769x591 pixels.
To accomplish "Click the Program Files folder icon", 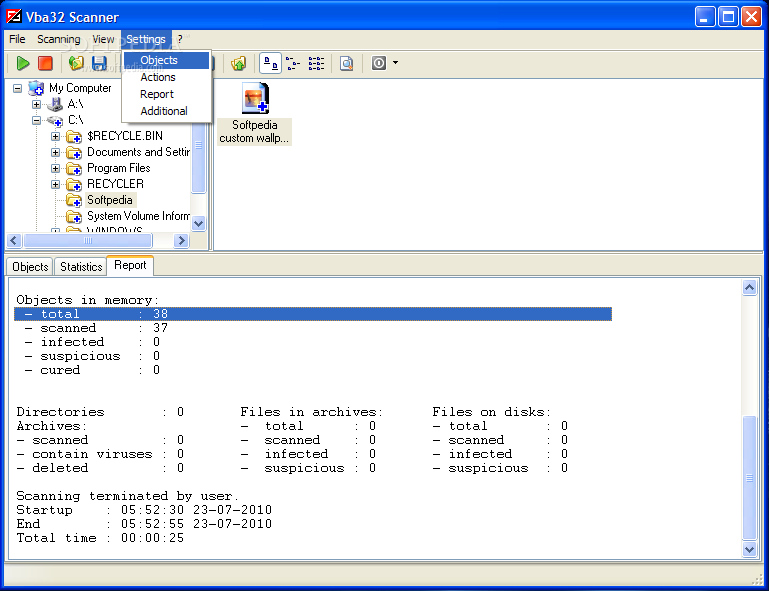I will click(x=74, y=169).
